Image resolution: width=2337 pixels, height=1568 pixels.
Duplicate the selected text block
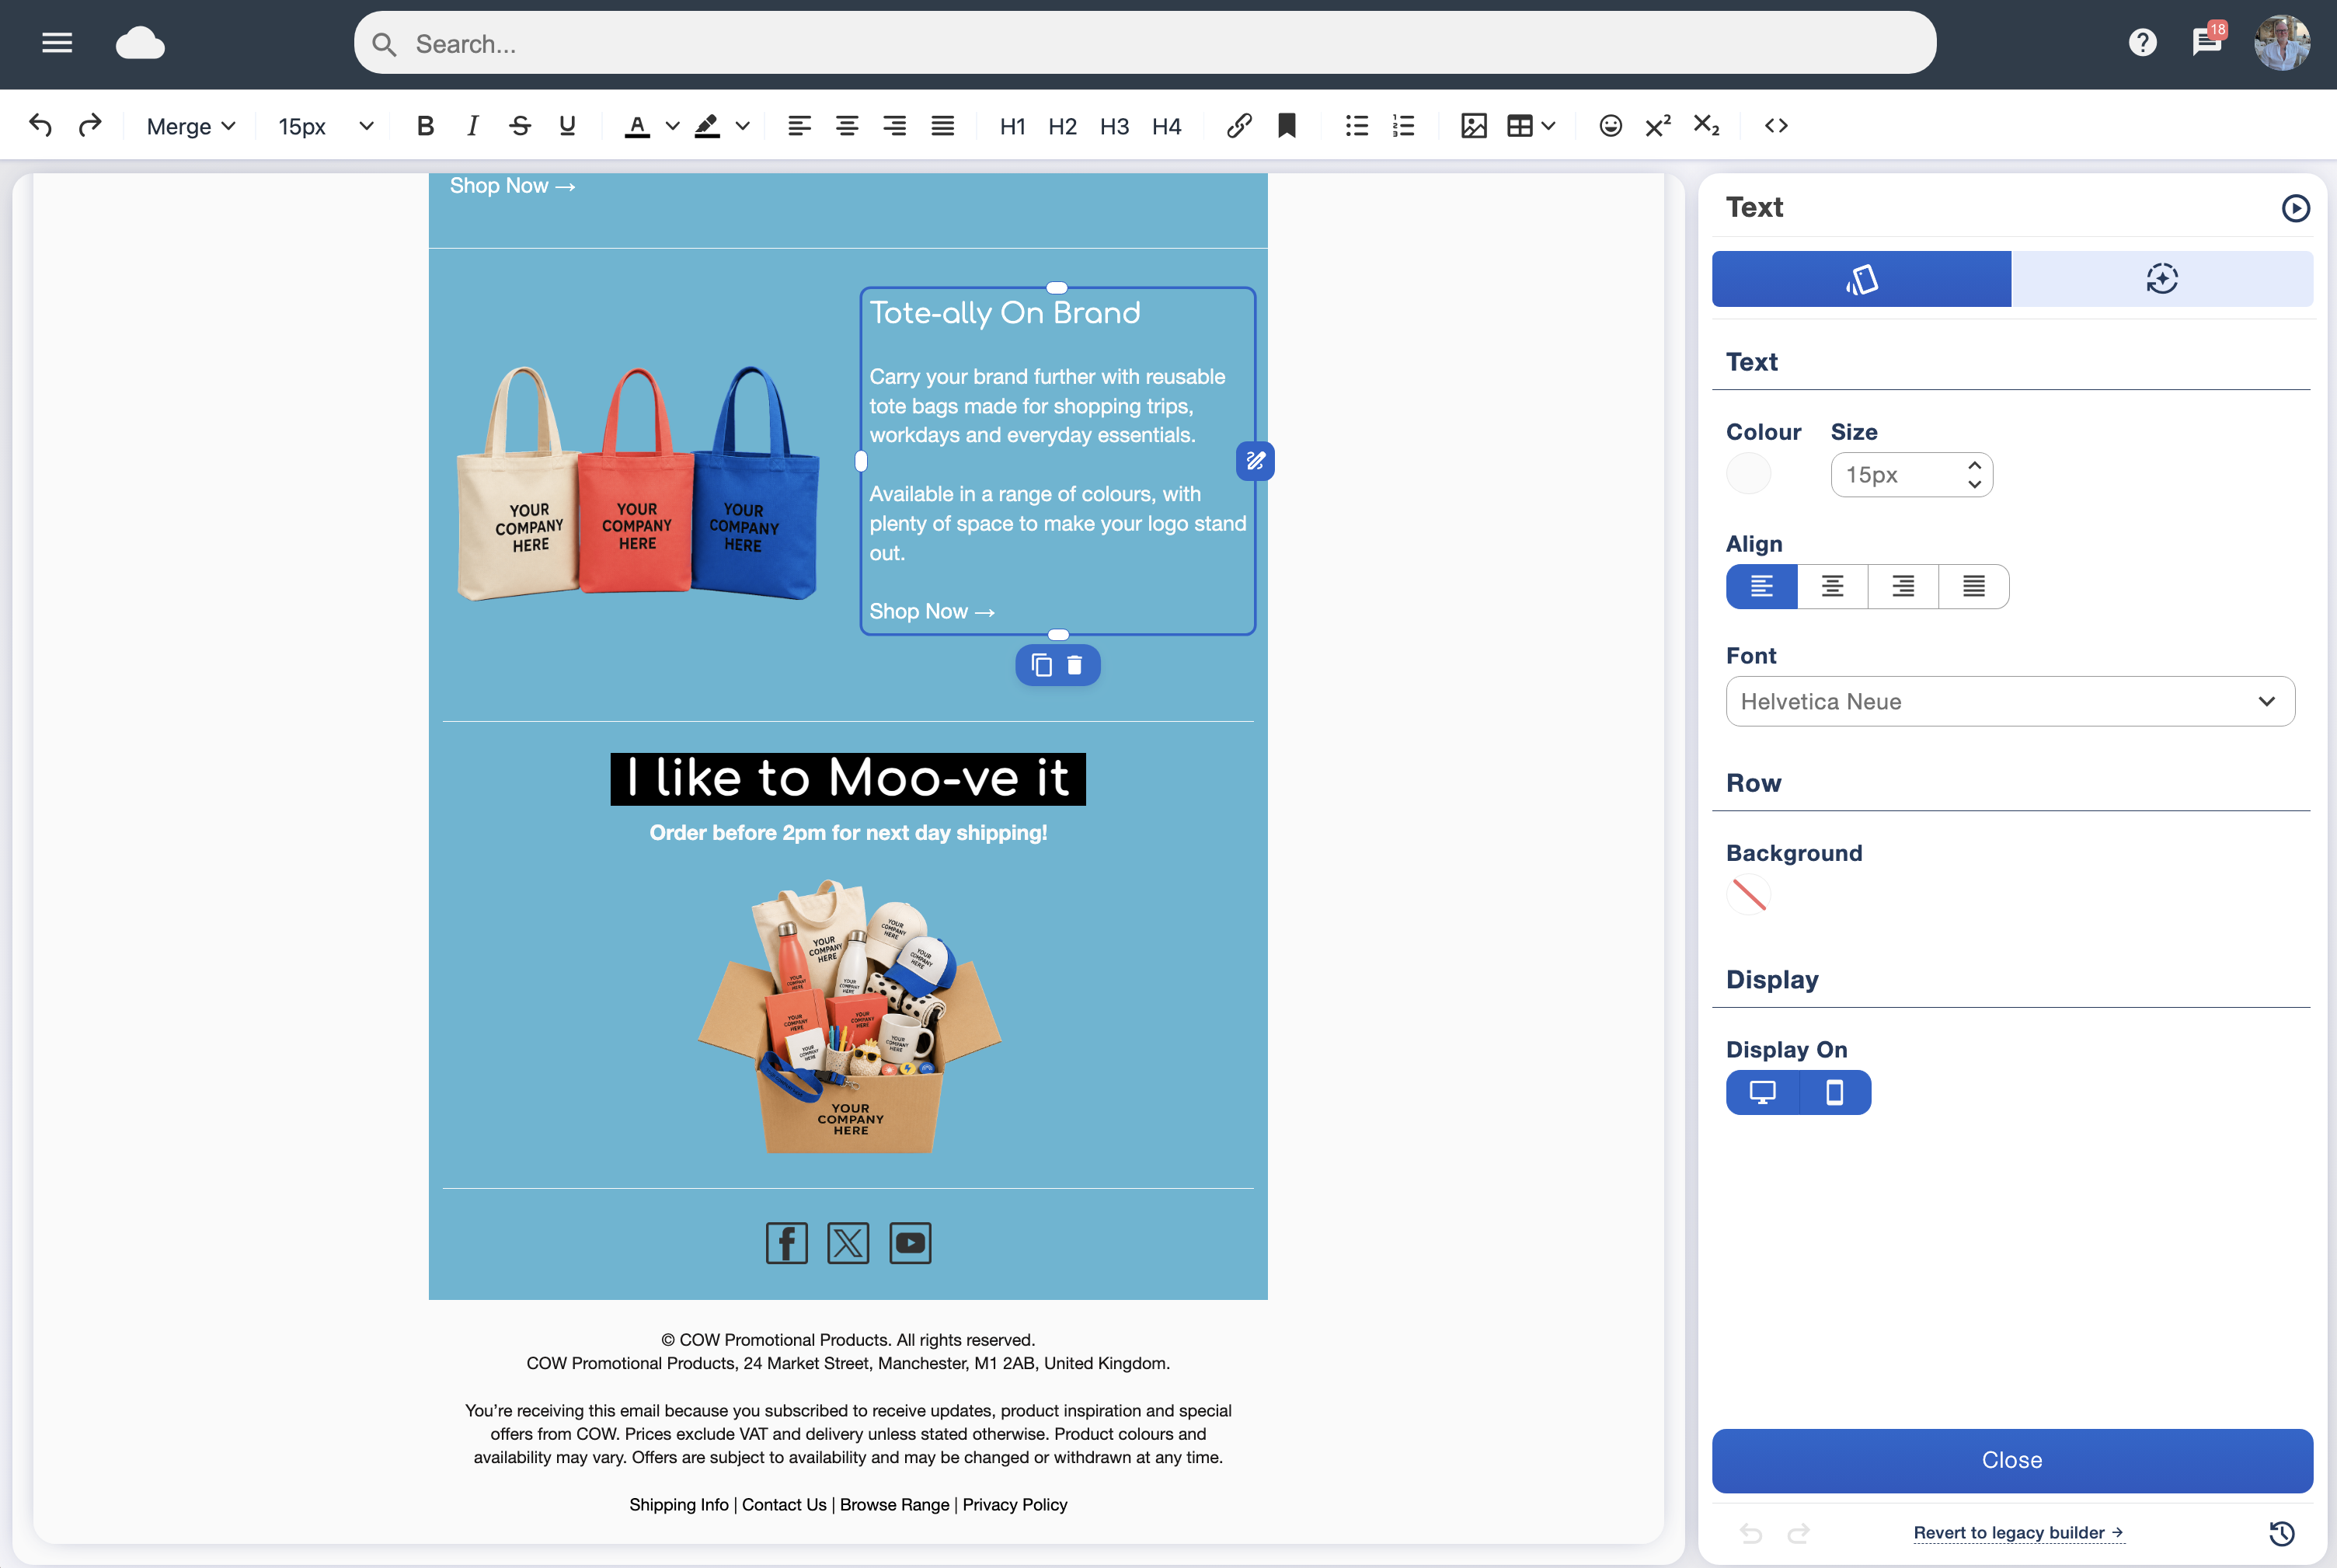click(x=1041, y=666)
